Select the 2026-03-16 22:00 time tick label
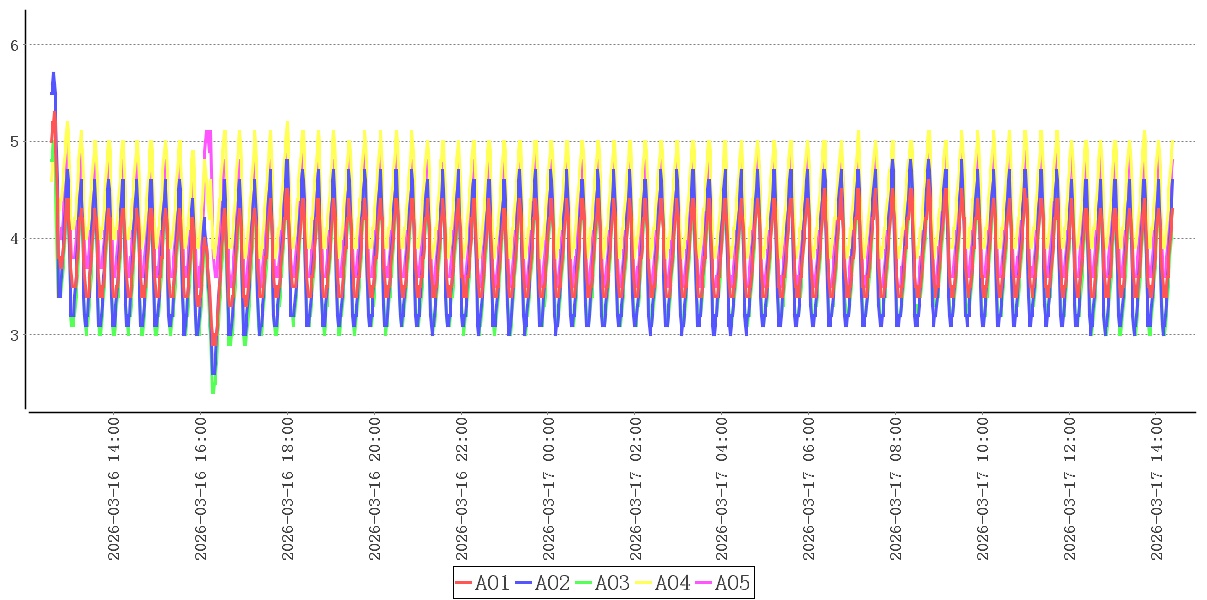The height and width of the screenshot is (600, 1207). tap(462, 489)
